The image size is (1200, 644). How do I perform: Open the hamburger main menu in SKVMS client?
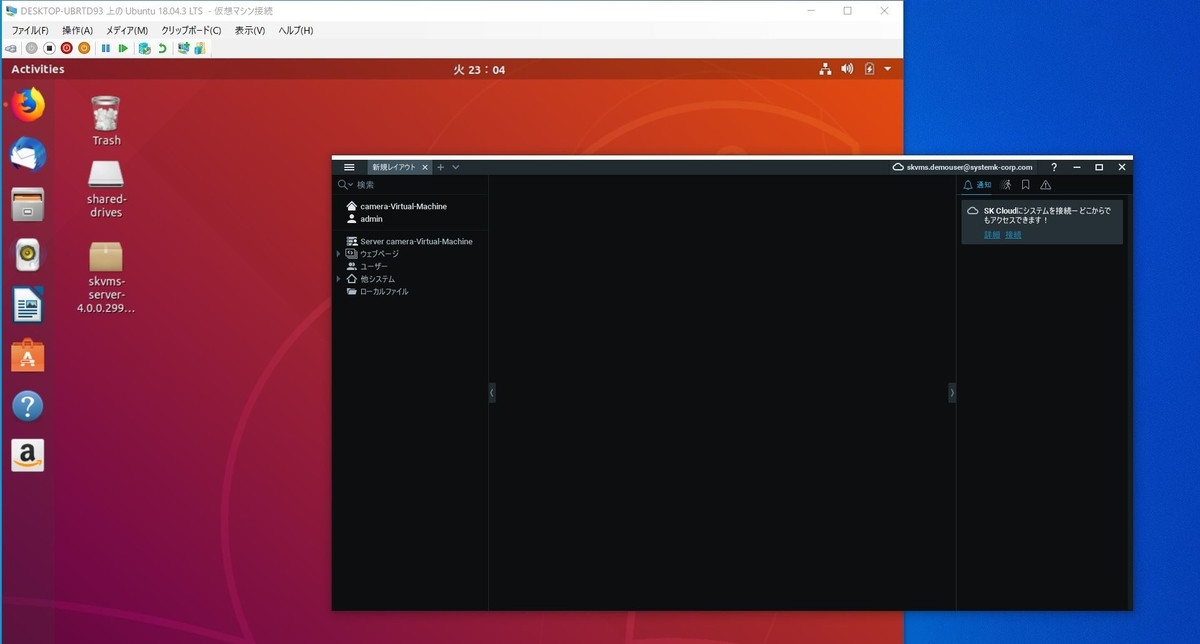click(x=349, y=167)
